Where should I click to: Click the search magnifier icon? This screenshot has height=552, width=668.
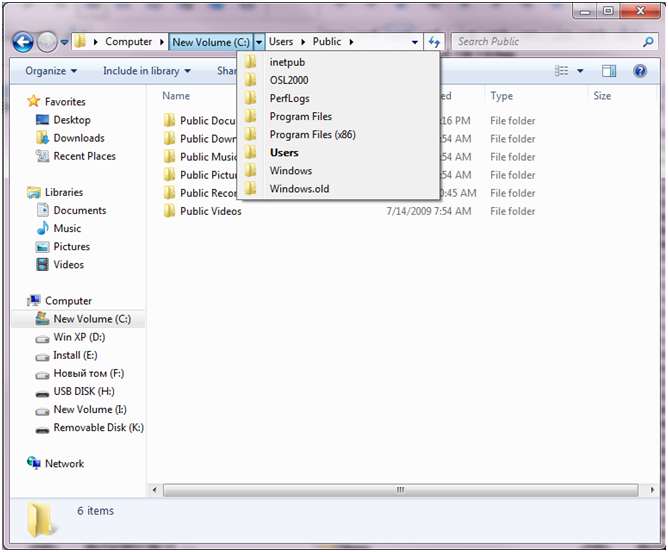click(x=648, y=42)
